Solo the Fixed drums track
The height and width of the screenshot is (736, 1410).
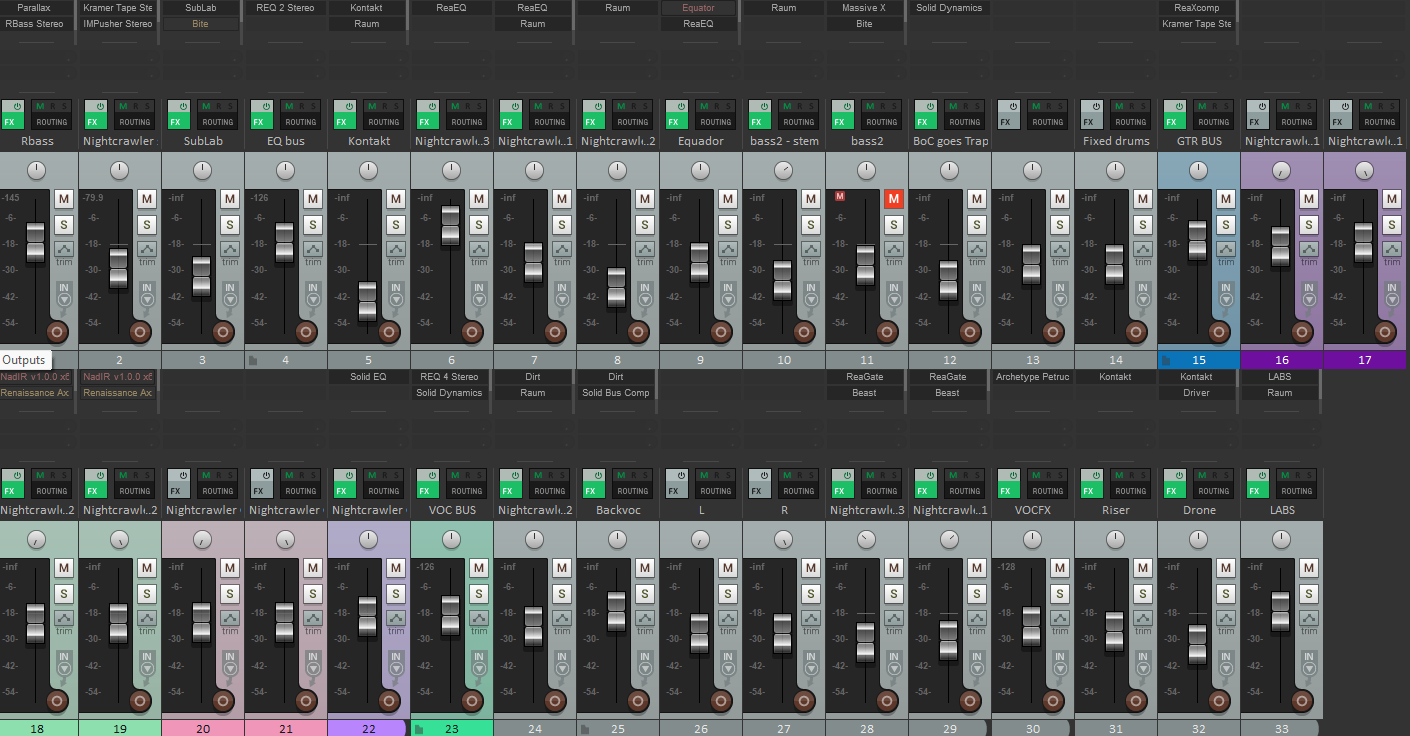tap(1143, 225)
